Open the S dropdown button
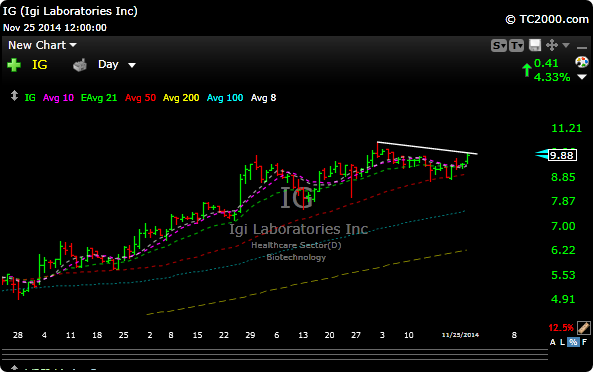The height and width of the screenshot is (372, 593). point(499,46)
